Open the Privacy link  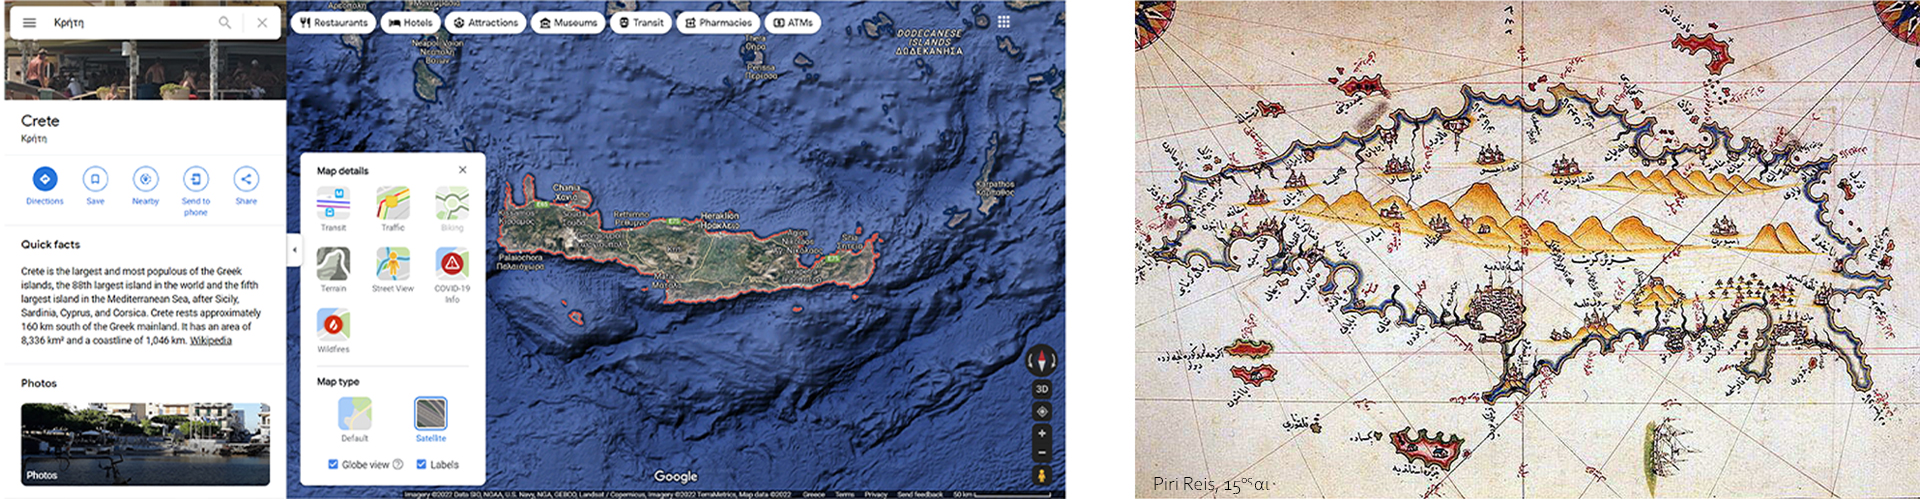coord(876,494)
